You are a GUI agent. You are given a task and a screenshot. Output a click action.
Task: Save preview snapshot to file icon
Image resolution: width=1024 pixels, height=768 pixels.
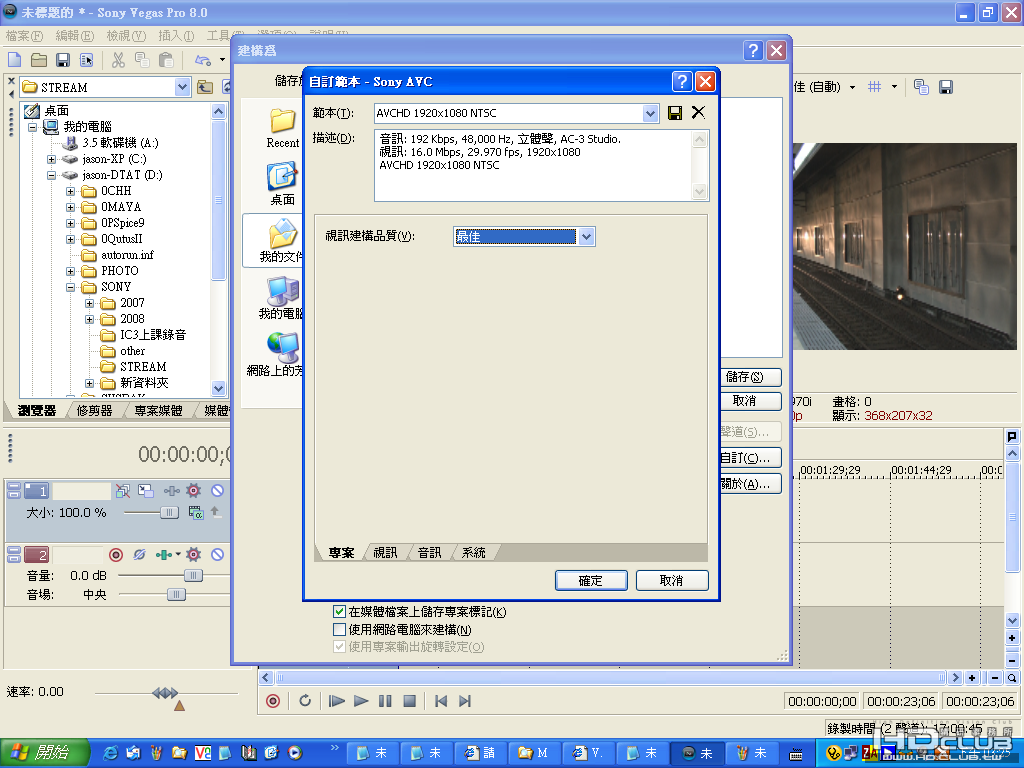[946, 87]
